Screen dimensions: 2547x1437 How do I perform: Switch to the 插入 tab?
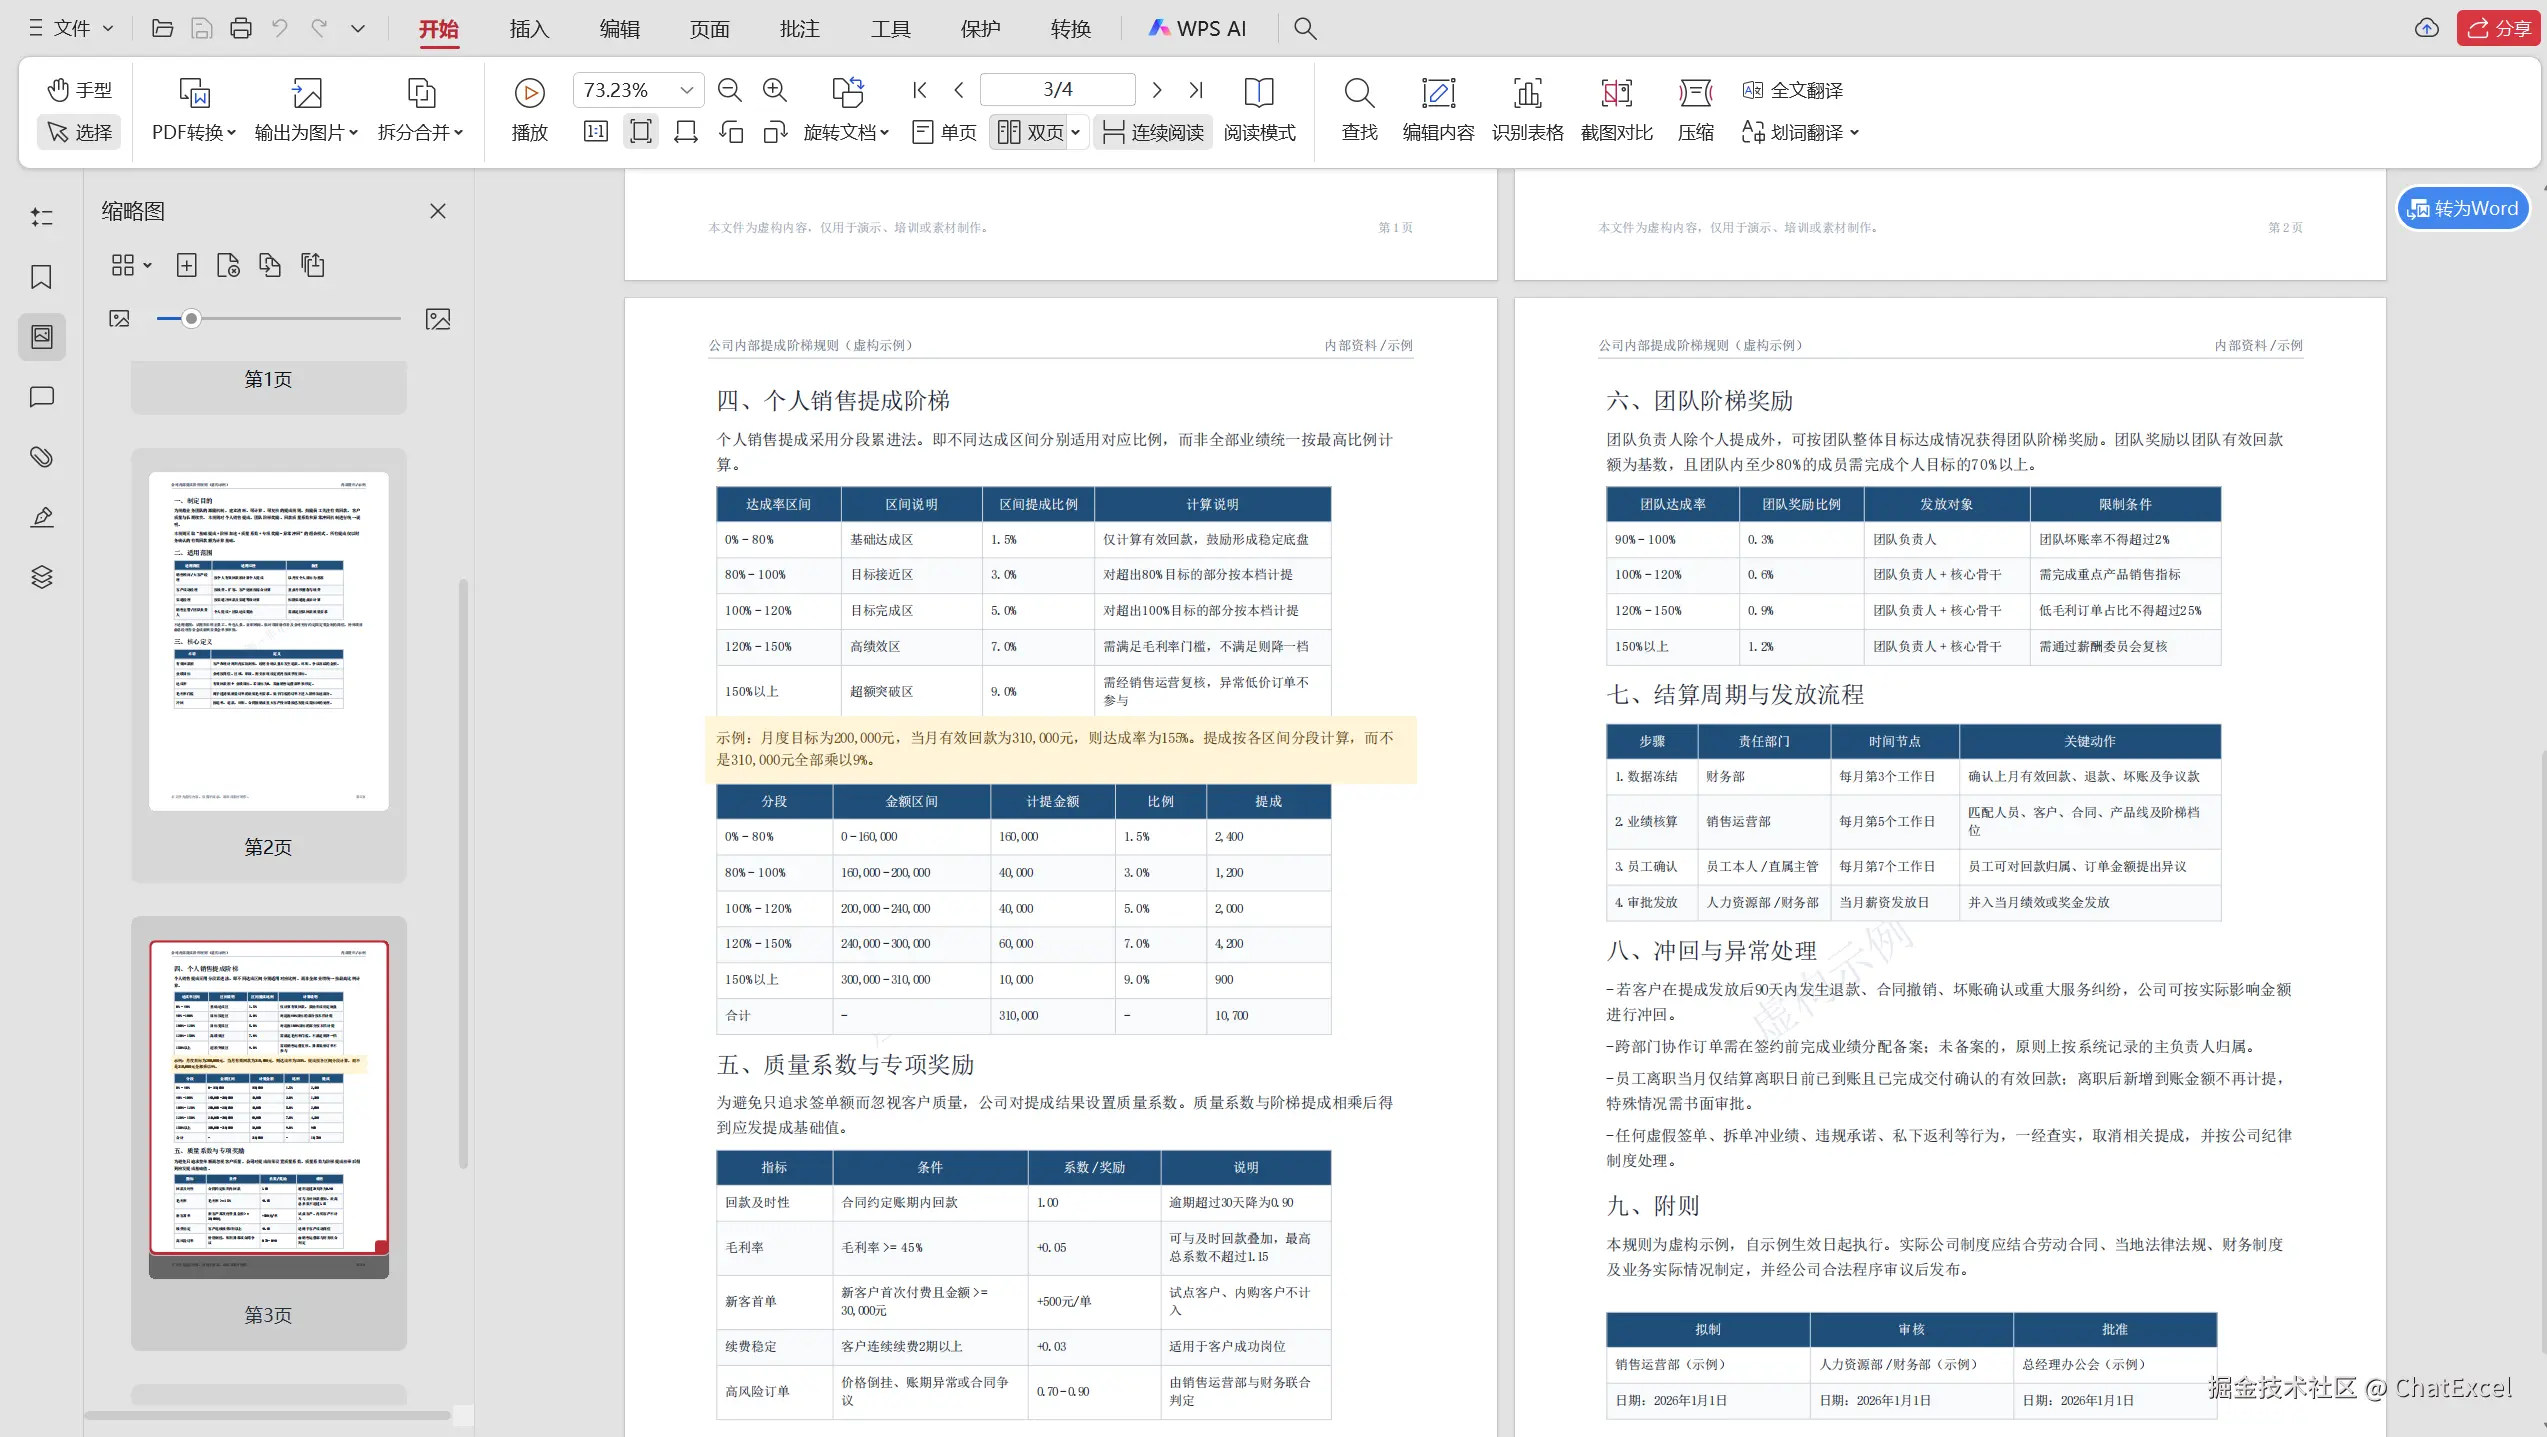click(529, 29)
